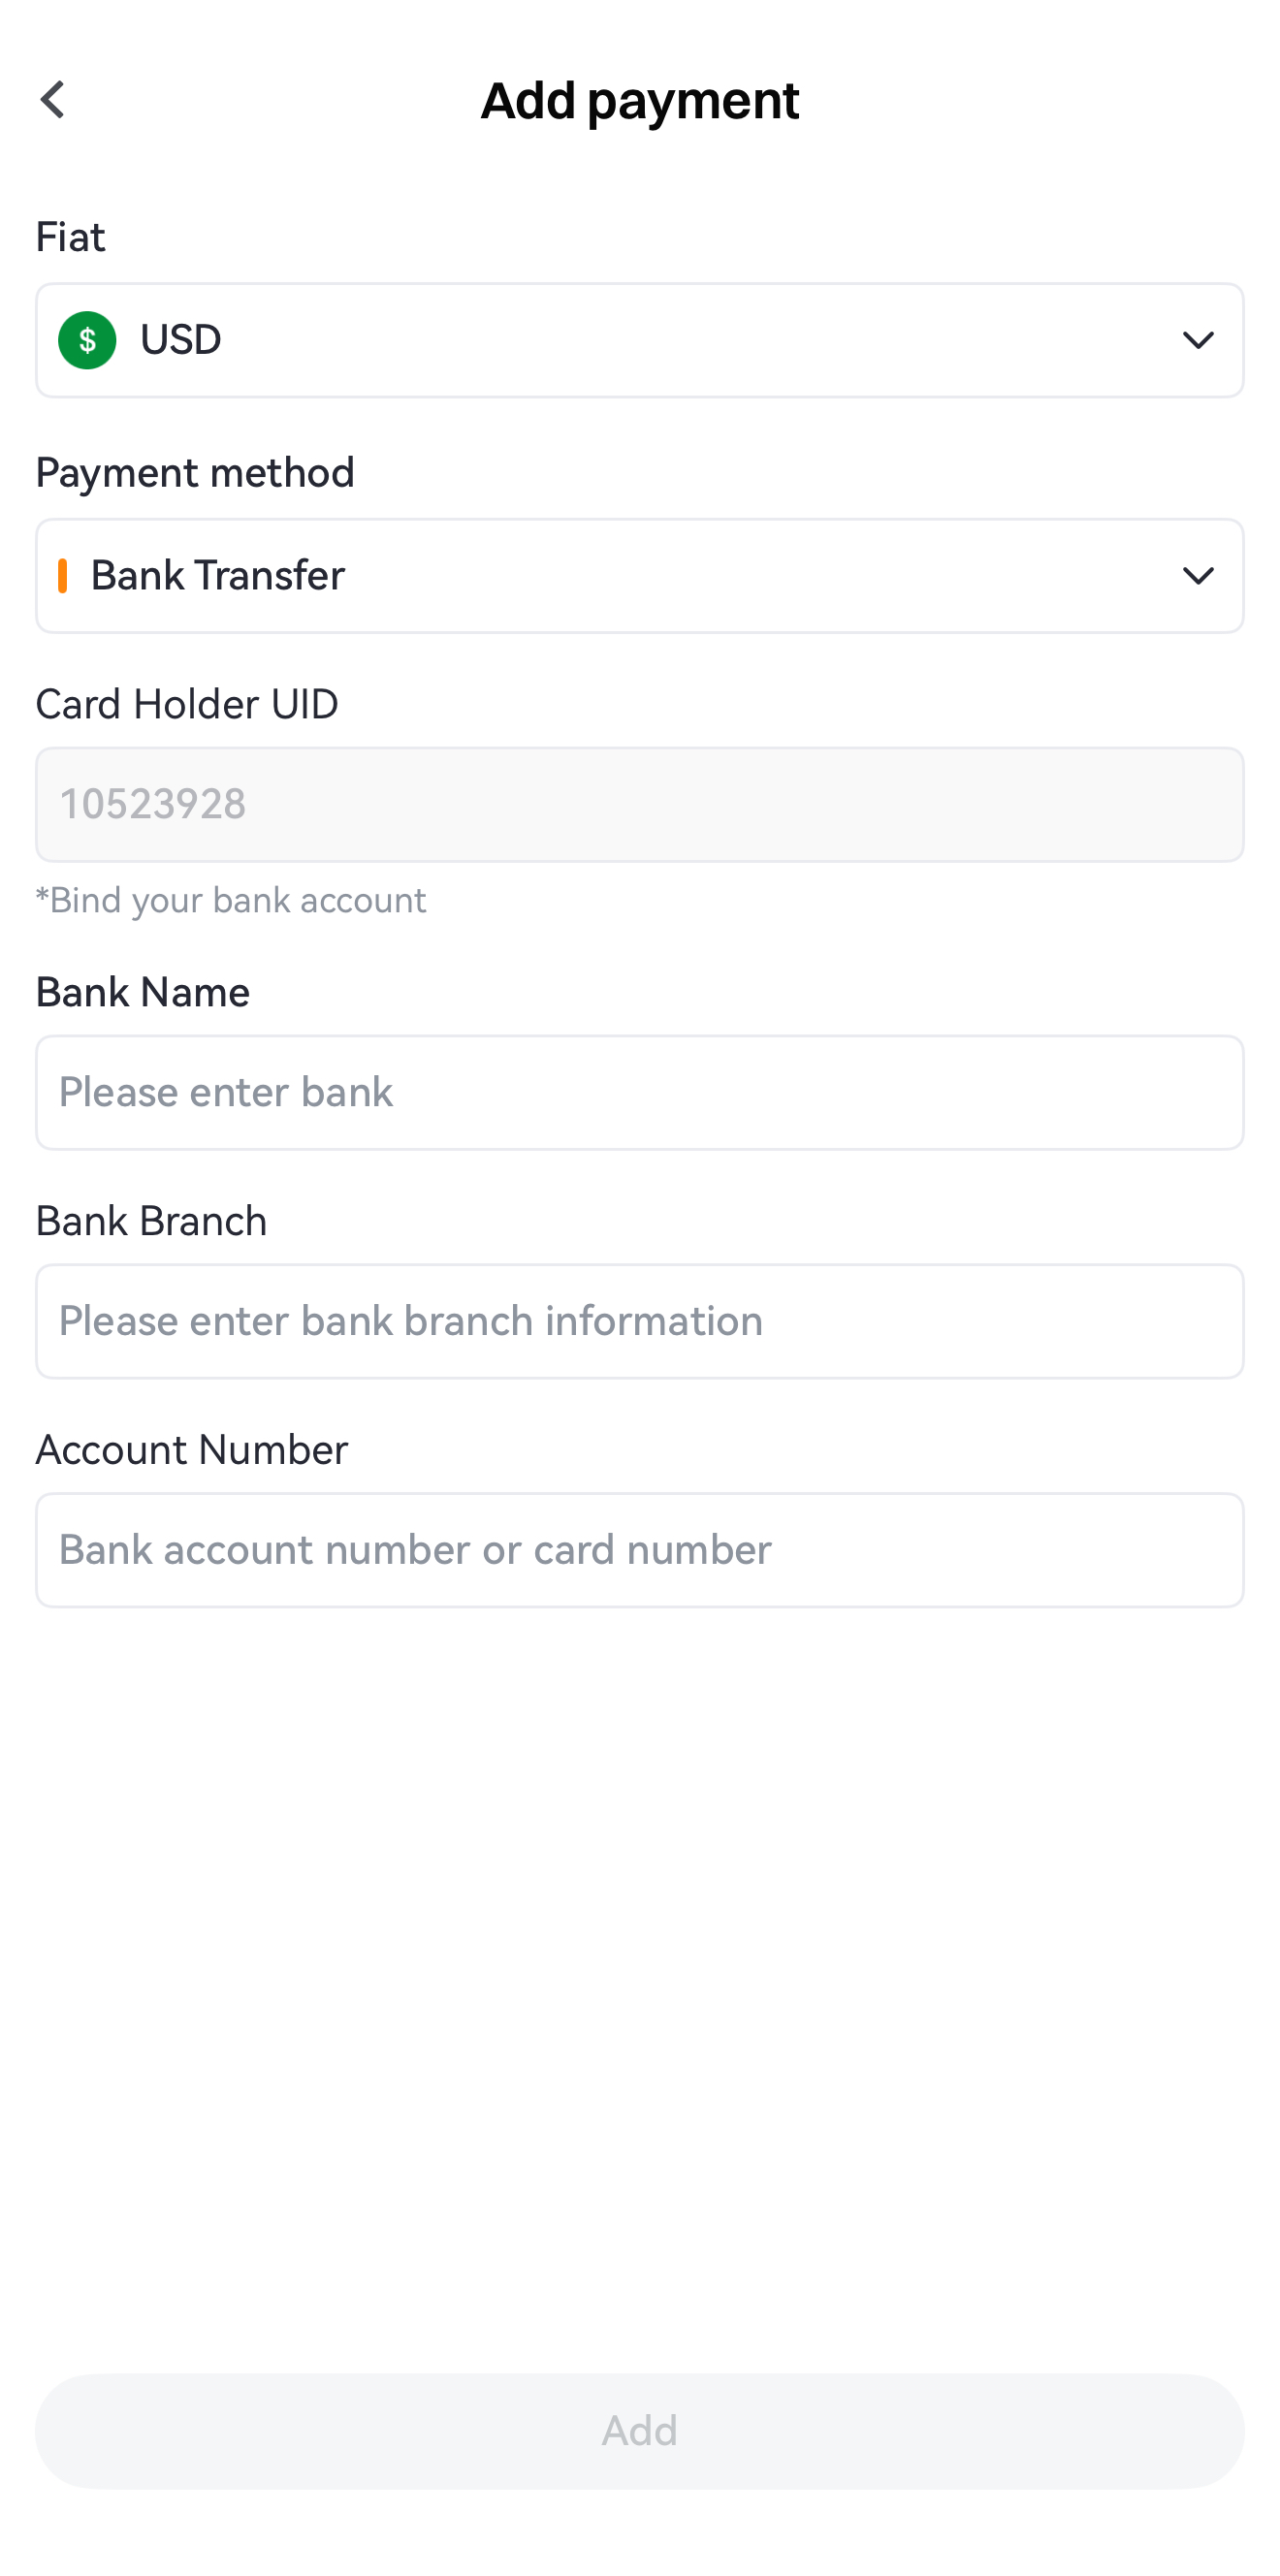Tap the Add payment page title
The width and height of the screenshot is (1280, 2576).
(640, 100)
